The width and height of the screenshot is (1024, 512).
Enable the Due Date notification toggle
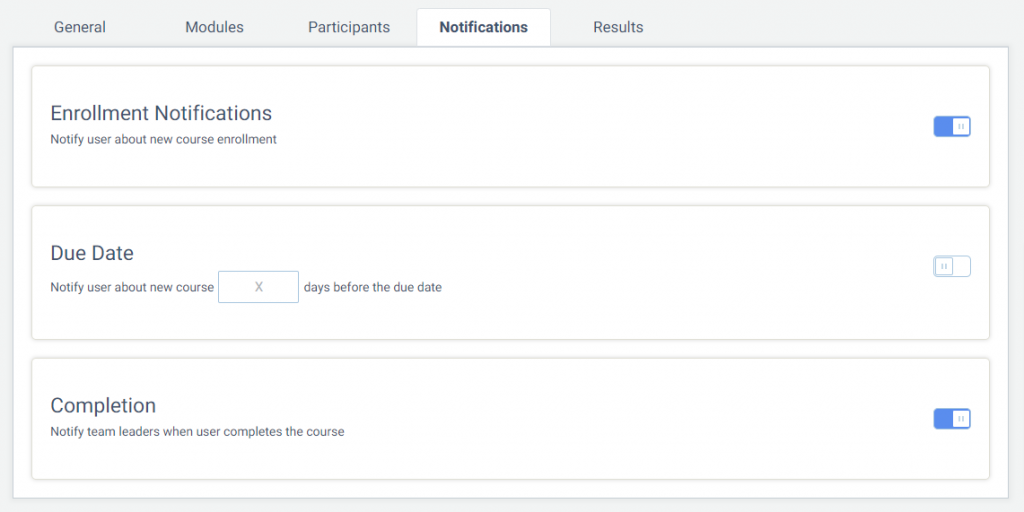coord(952,266)
